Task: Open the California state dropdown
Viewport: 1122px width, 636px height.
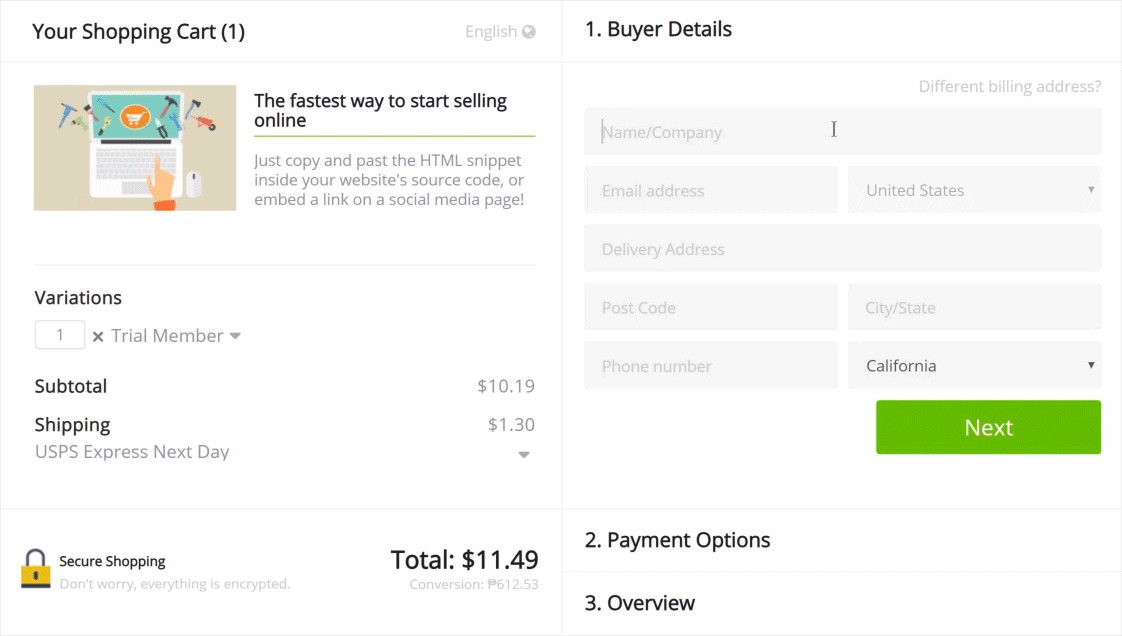Action: (974, 366)
